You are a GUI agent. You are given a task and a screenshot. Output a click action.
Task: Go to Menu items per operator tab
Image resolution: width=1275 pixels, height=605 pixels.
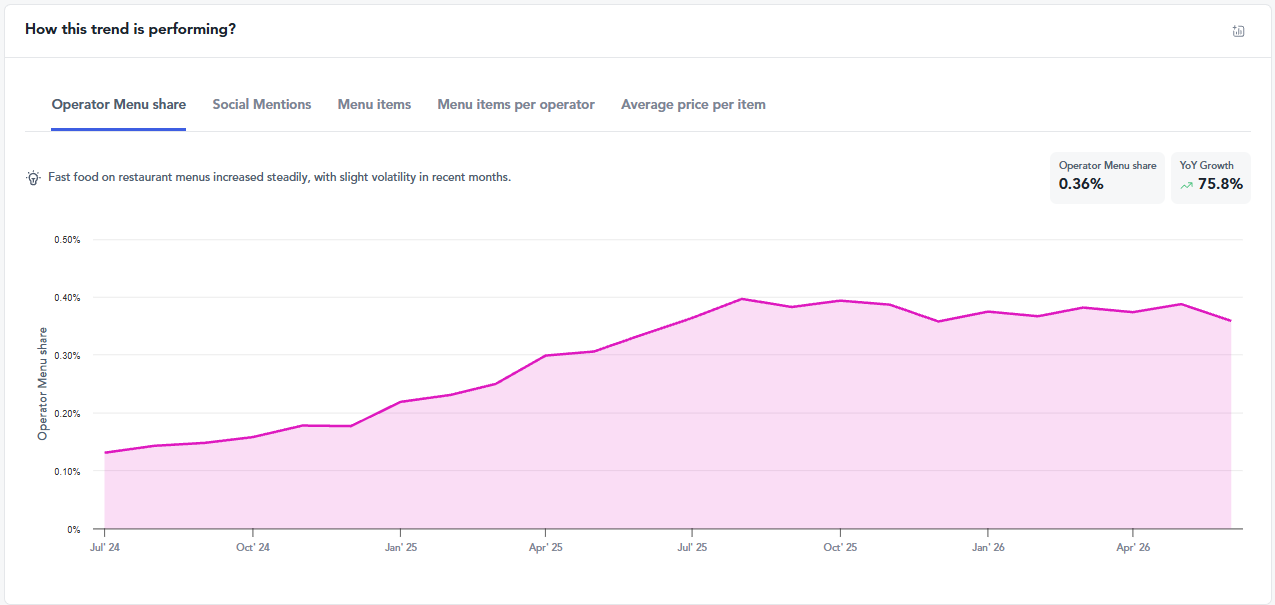pyautogui.click(x=516, y=104)
